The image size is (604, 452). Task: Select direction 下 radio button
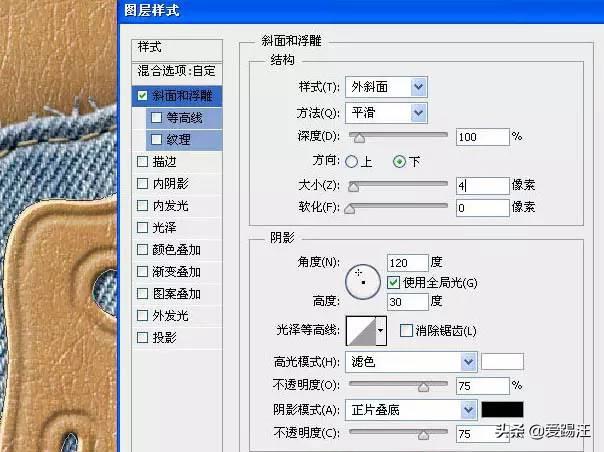click(399, 161)
